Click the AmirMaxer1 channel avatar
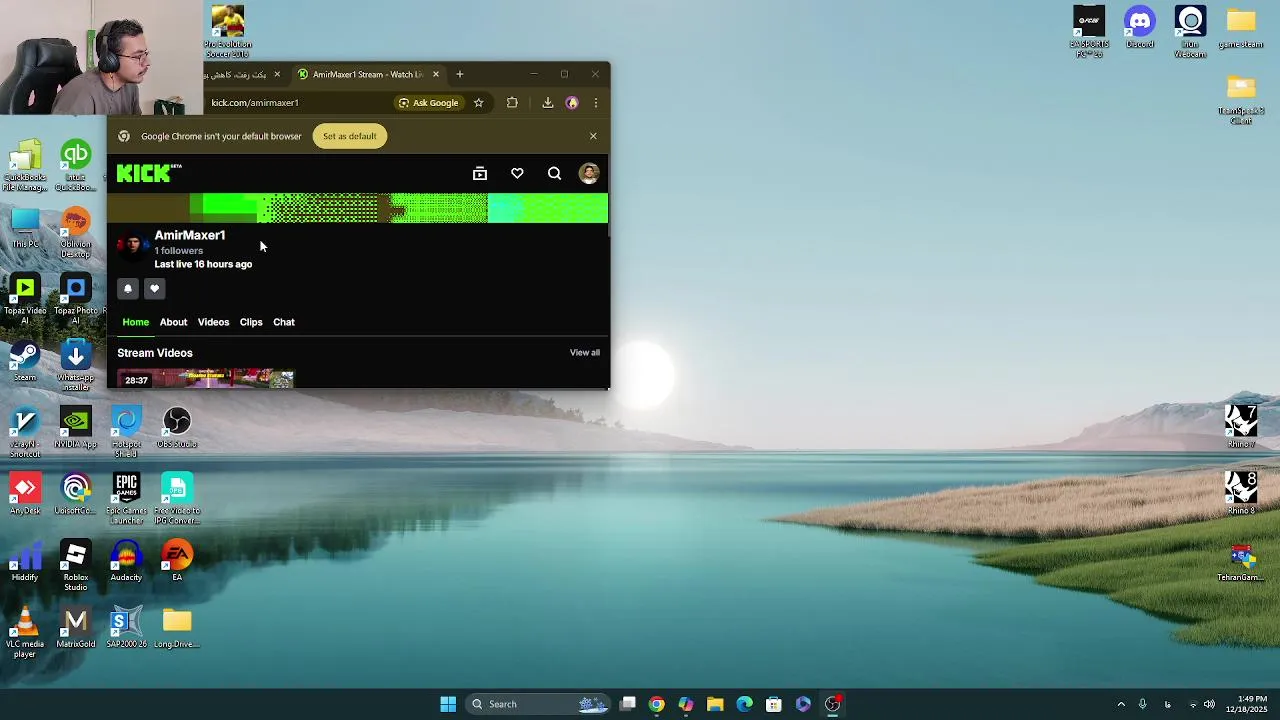1280x720 pixels. click(132, 246)
